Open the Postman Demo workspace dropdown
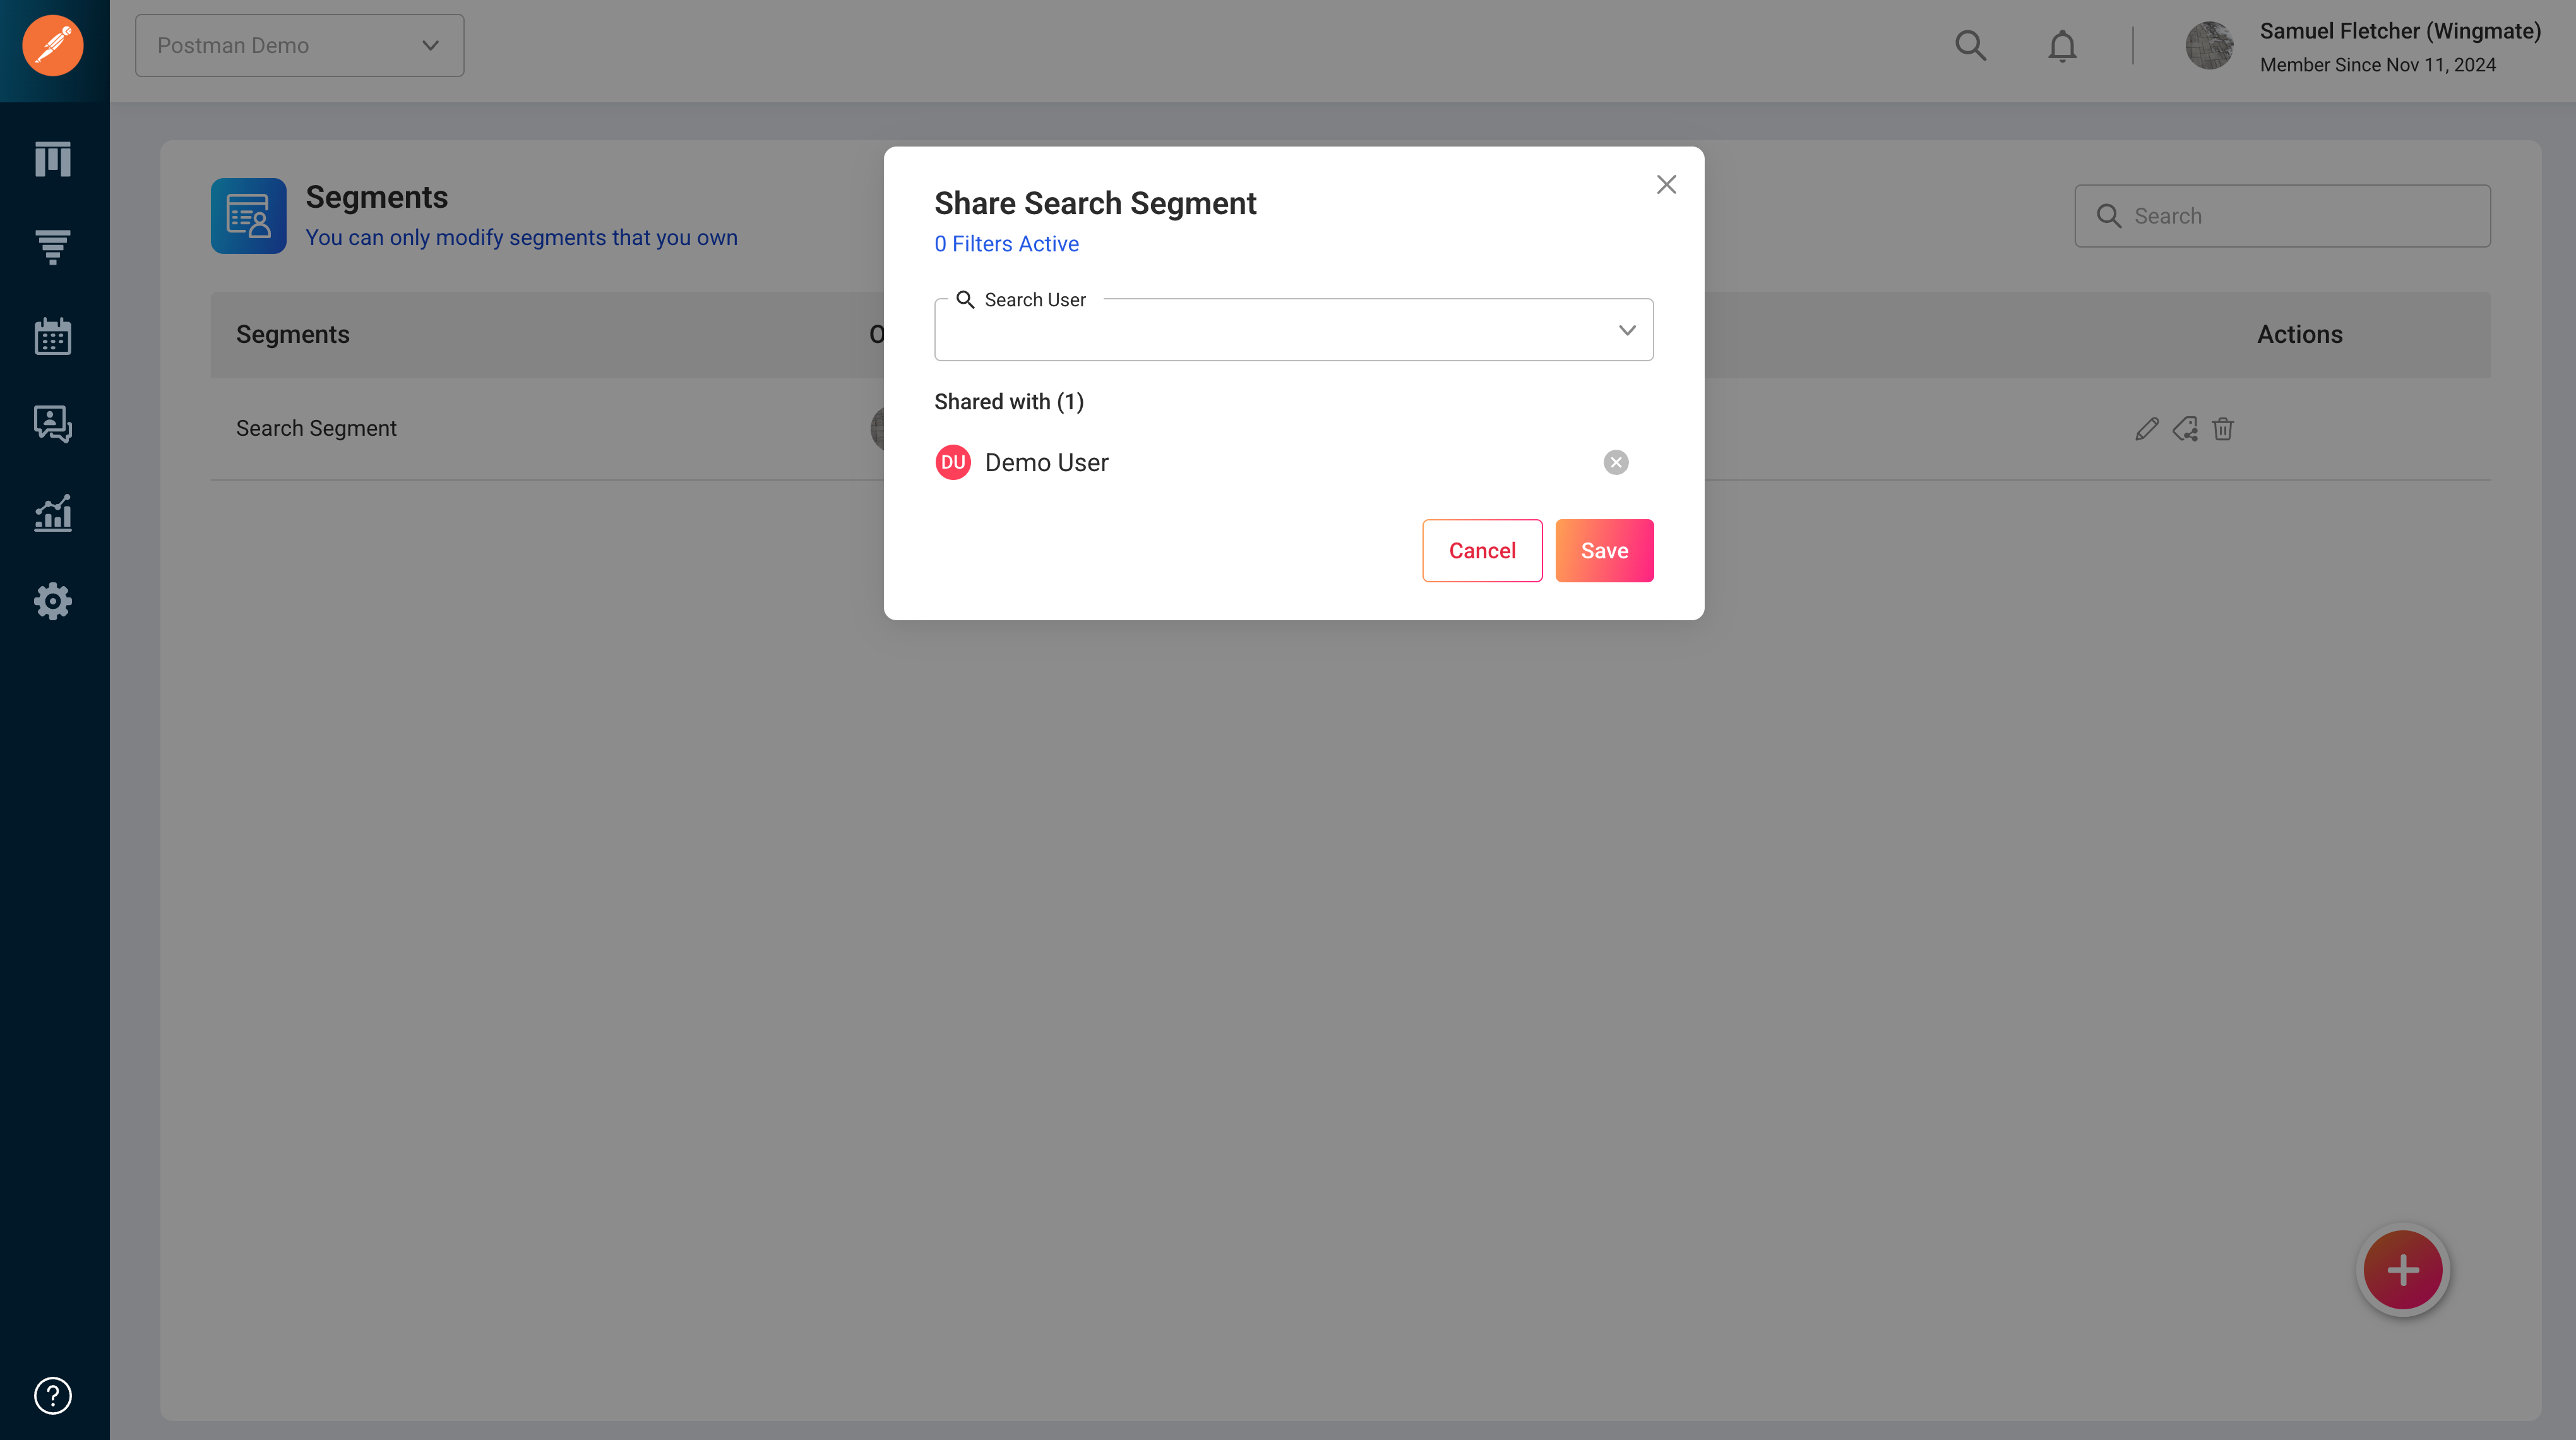 [x=300, y=46]
